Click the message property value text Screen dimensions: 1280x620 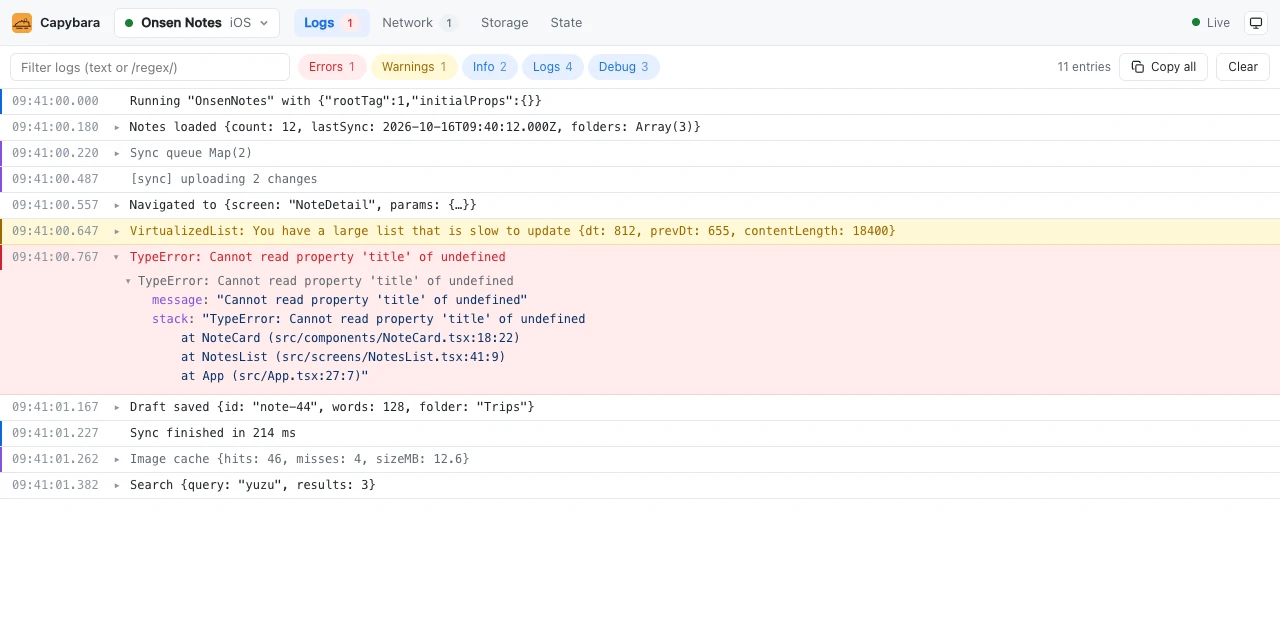click(372, 300)
